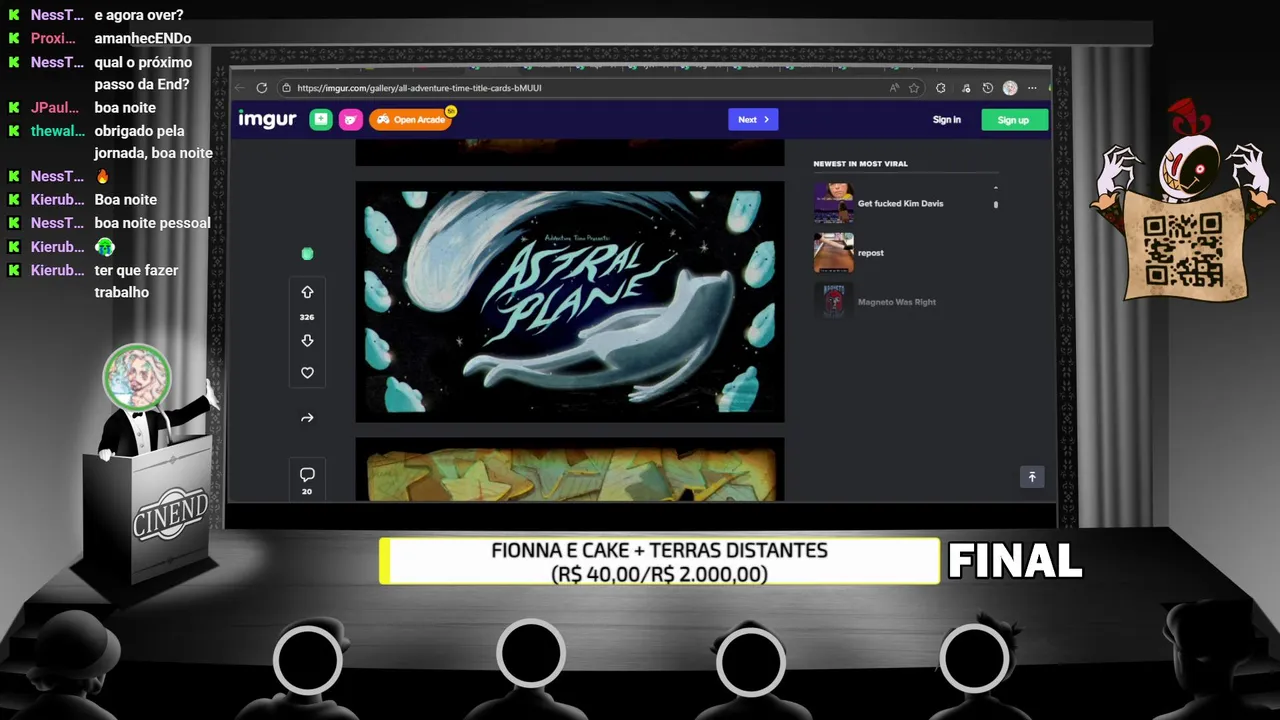Screen dimensions: 1280x720
Task: Click the QR code scroll overlay
Action: pos(1184,250)
